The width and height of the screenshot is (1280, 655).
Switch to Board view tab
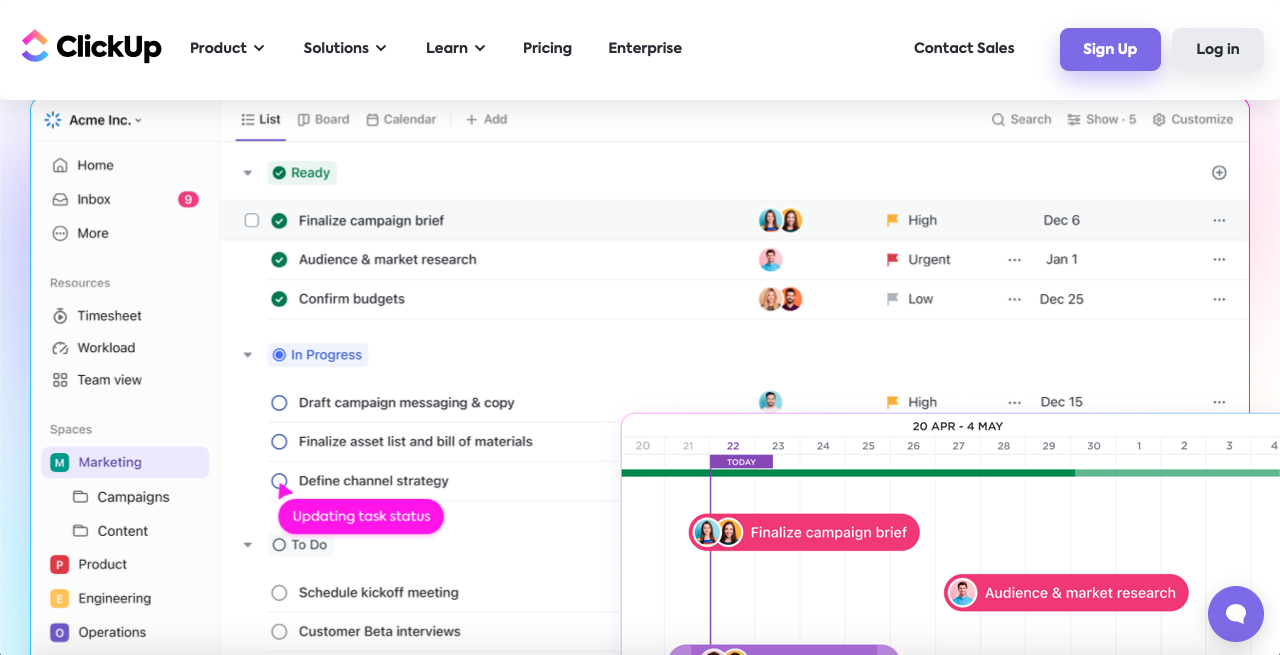click(x=324, y=119)
